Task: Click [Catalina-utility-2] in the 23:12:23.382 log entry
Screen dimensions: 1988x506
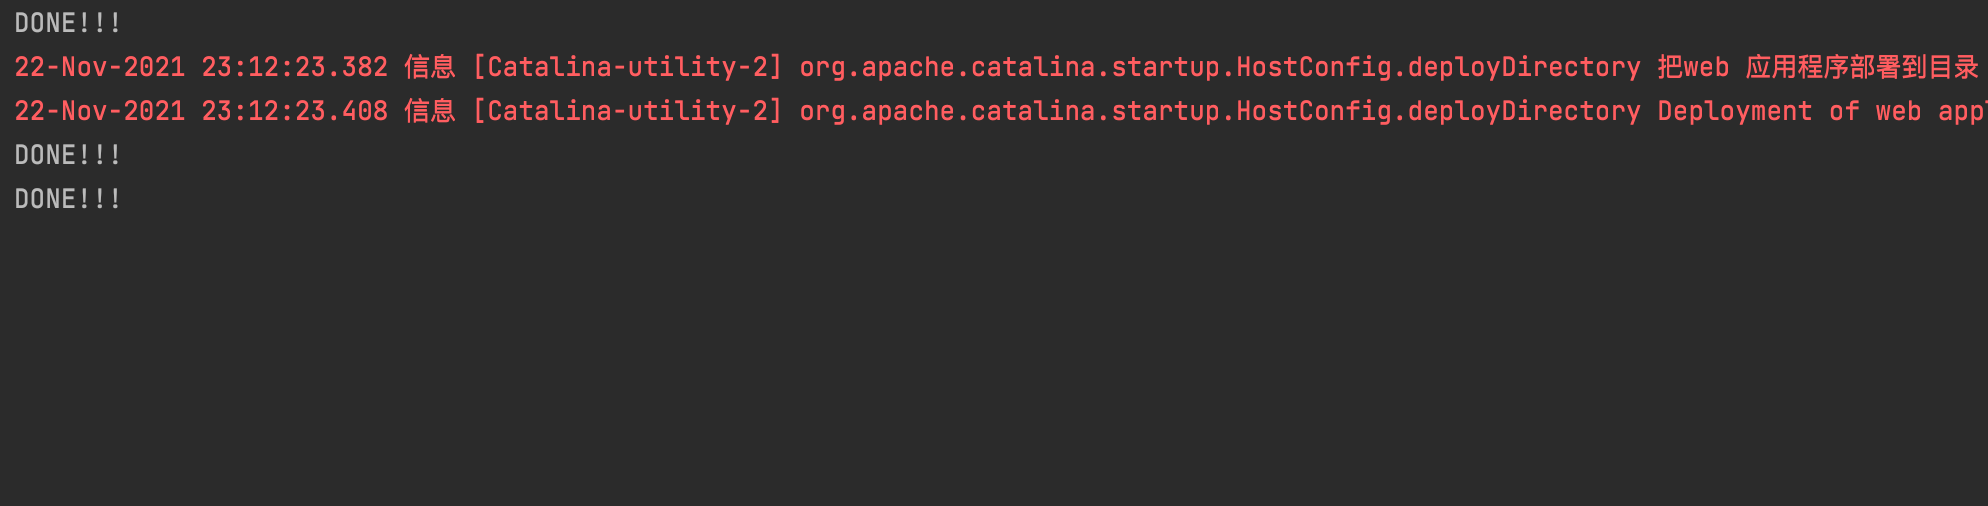Action: 628,67
